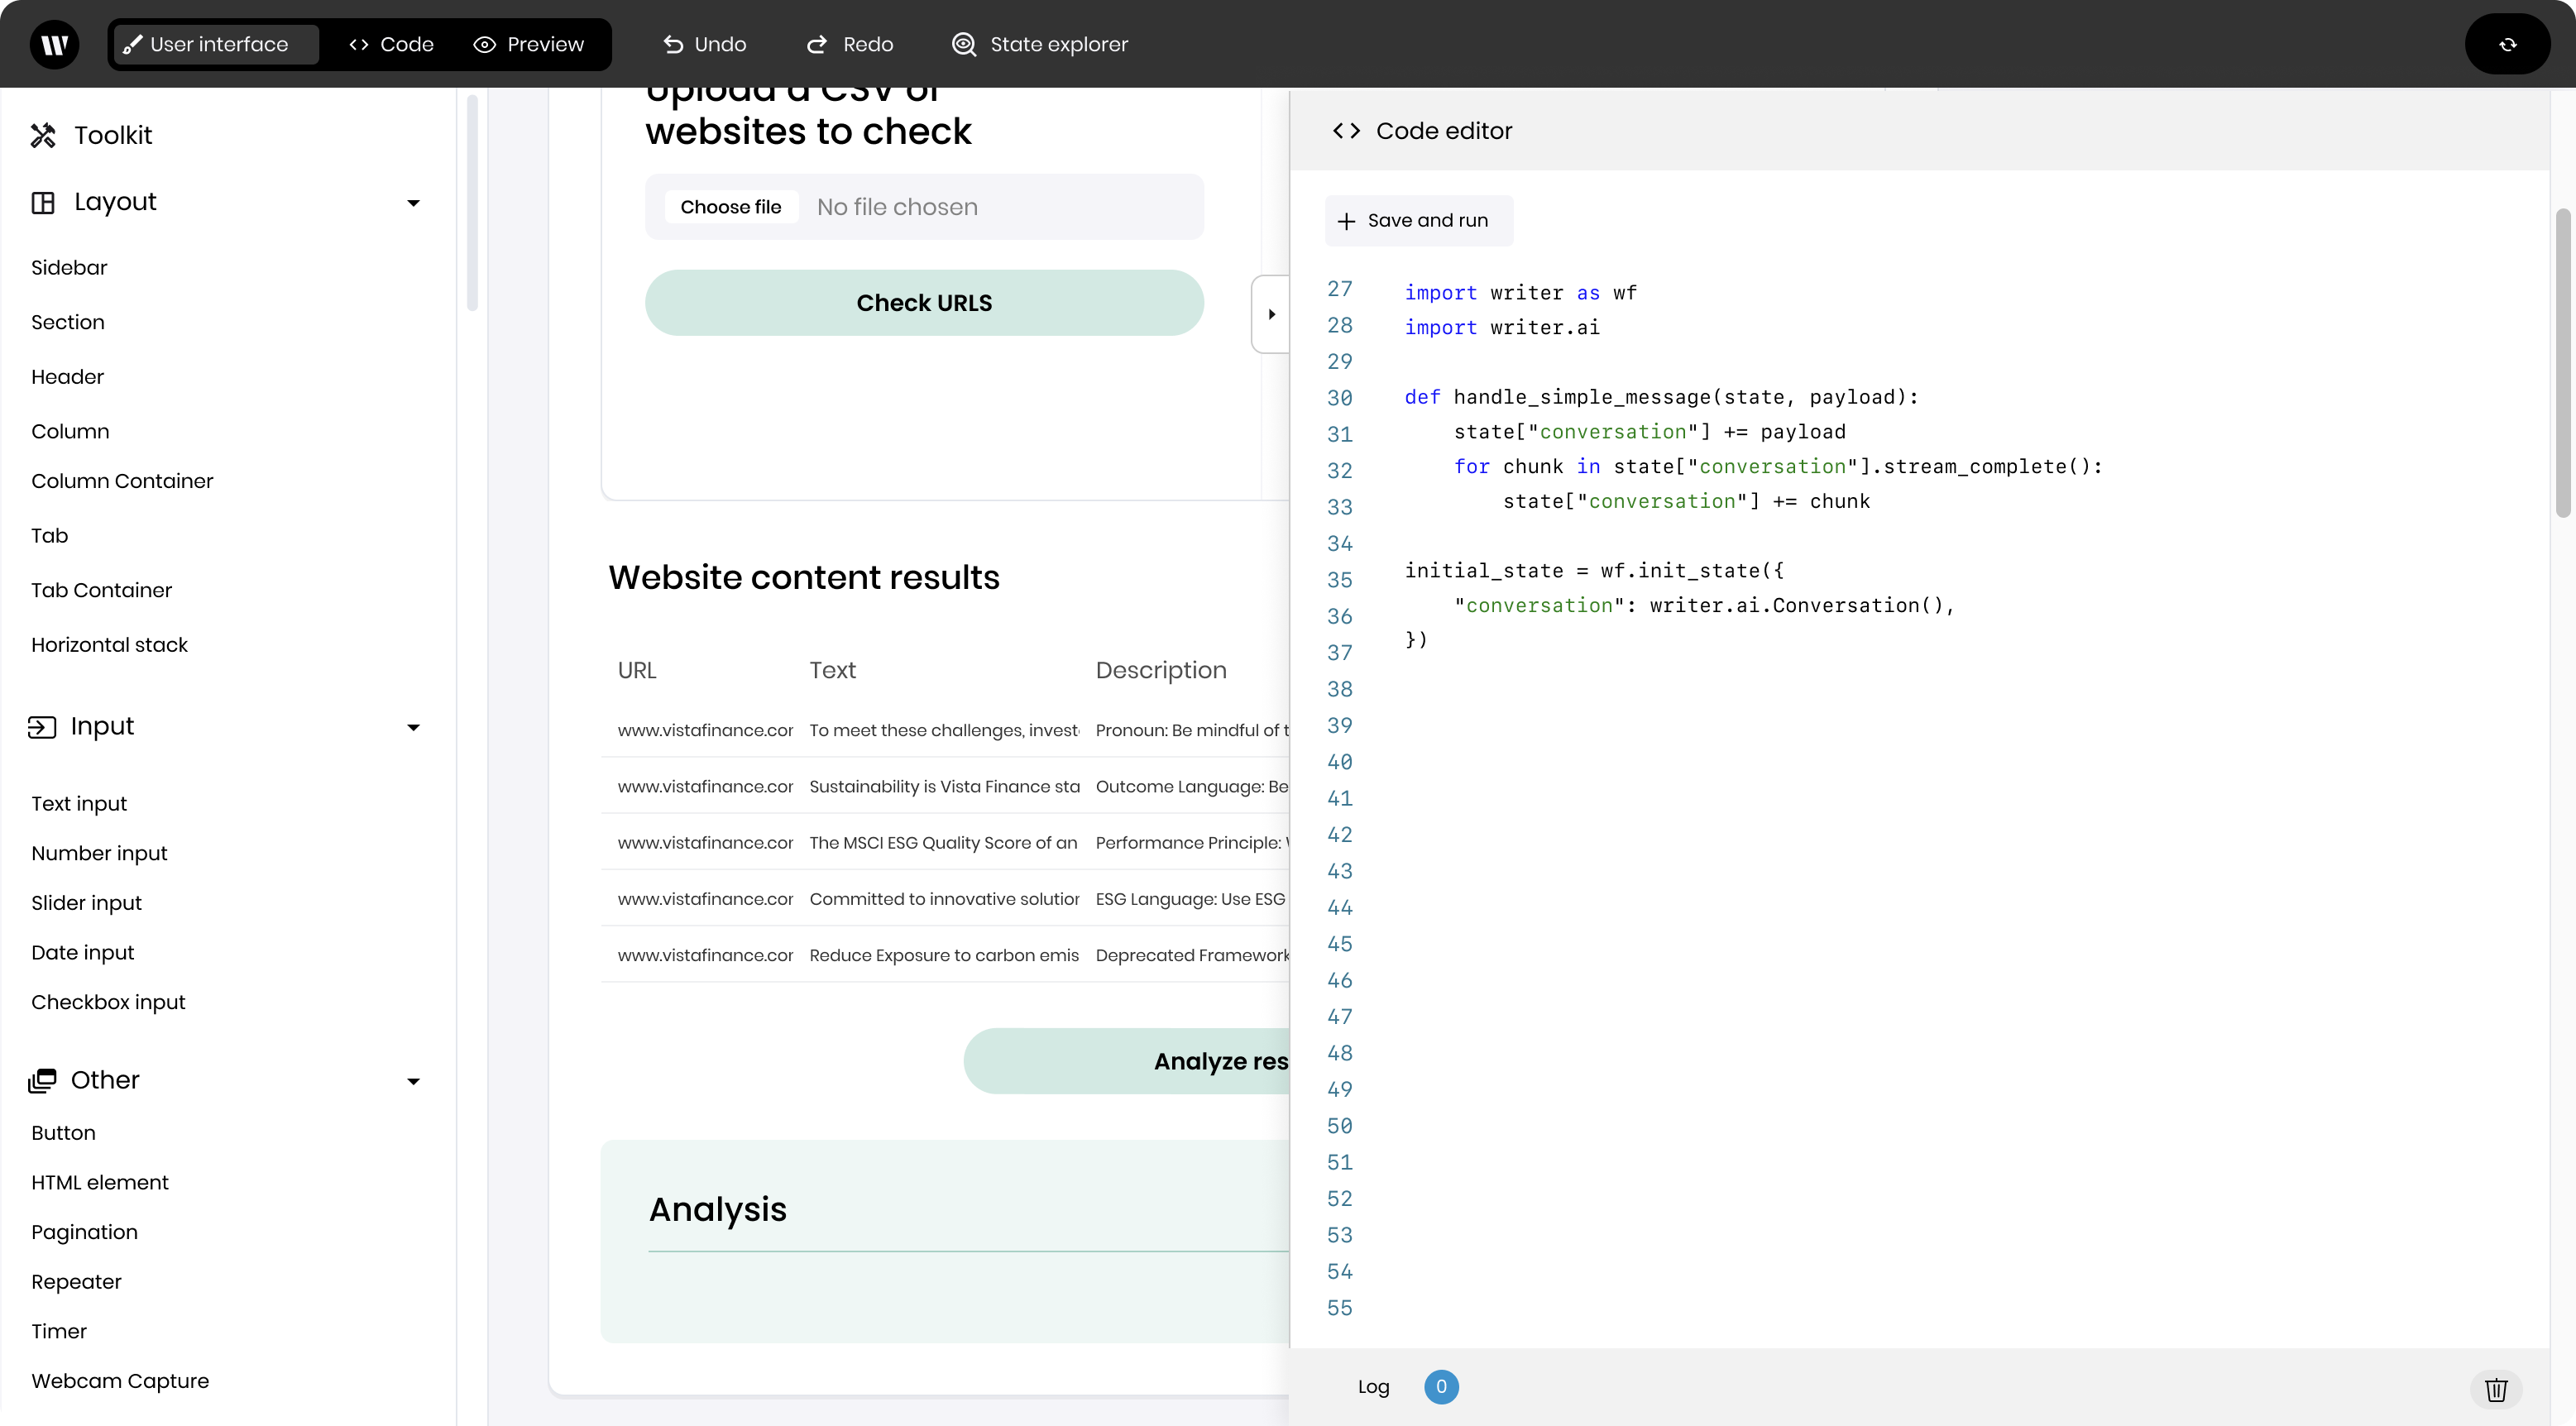Click the Undo arrow icon
This screenshot has width=2576, height=1426.
(673, 44)
